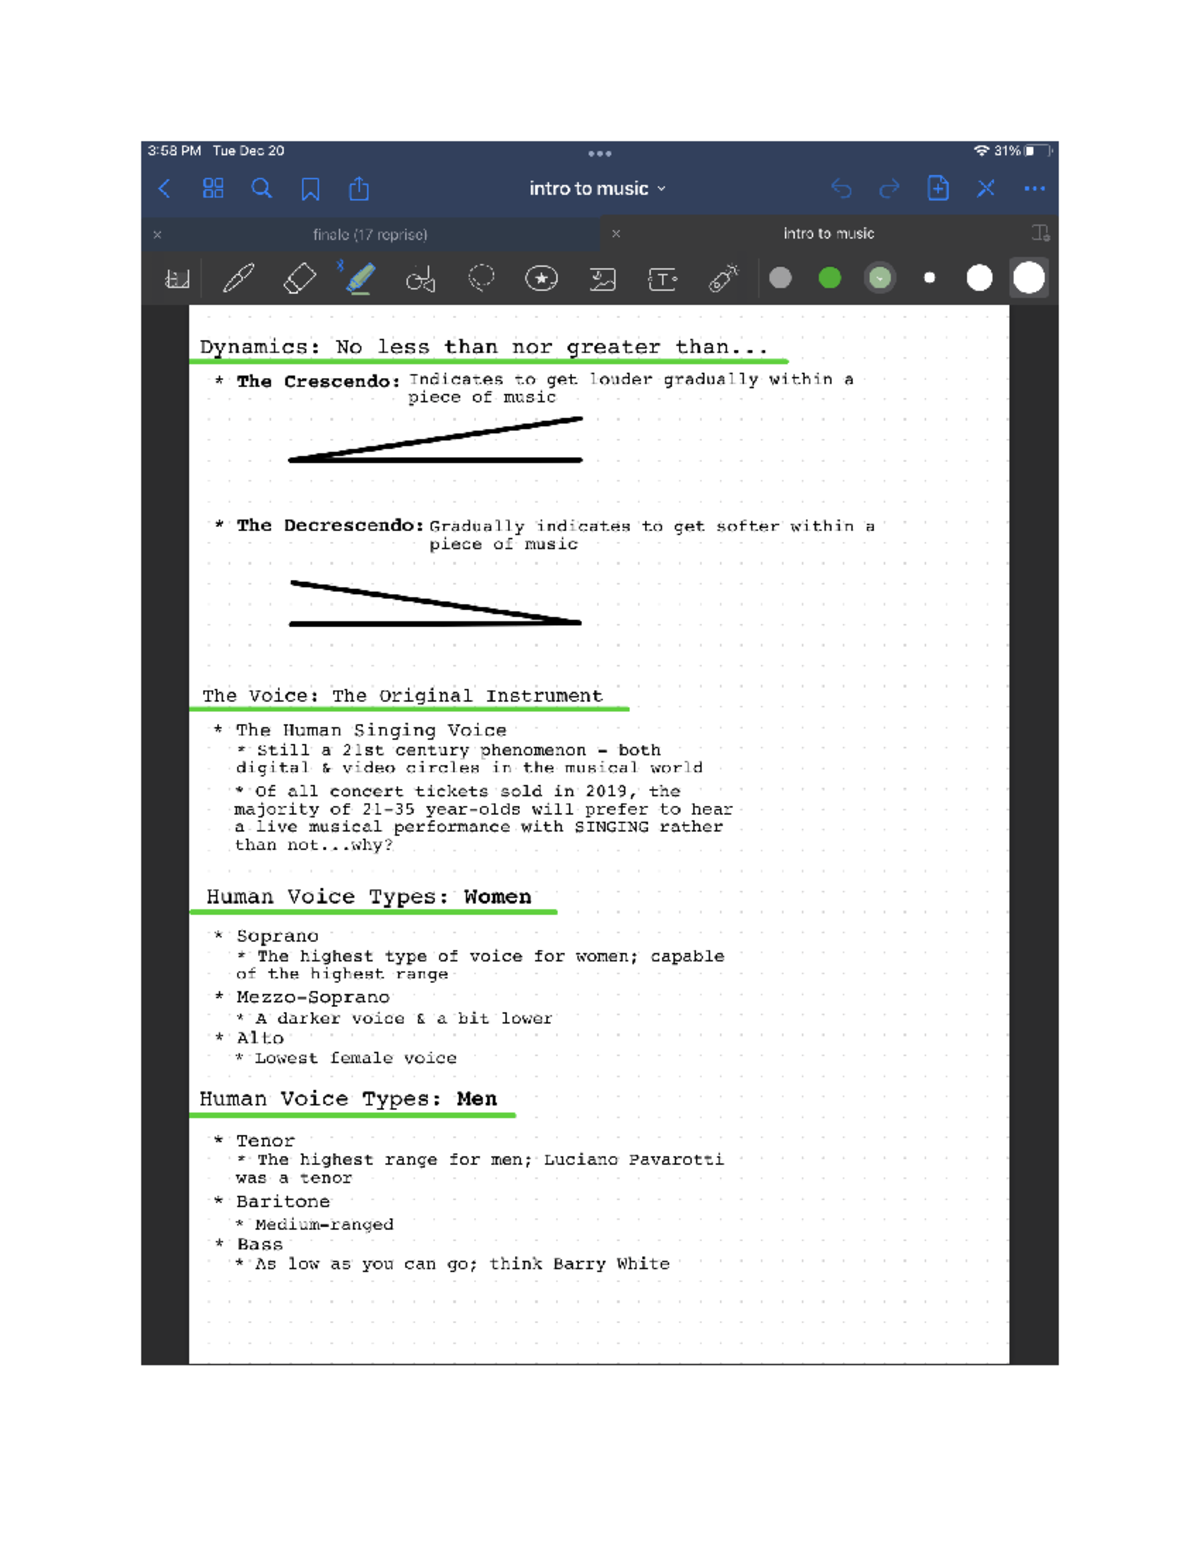Select the Pen tool
The image size is (1200, 1553).
click(x=238, y=278)
